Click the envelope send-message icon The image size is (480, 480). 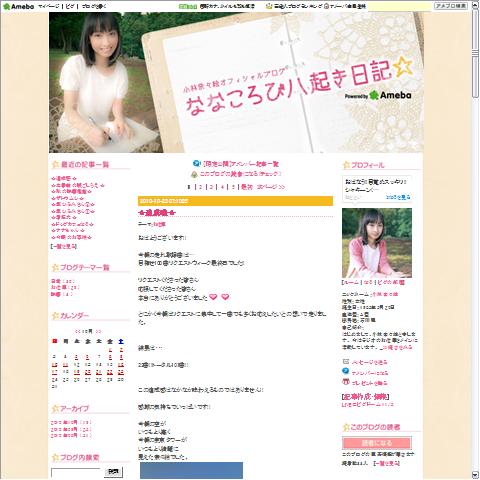click(x=346, y=361)
